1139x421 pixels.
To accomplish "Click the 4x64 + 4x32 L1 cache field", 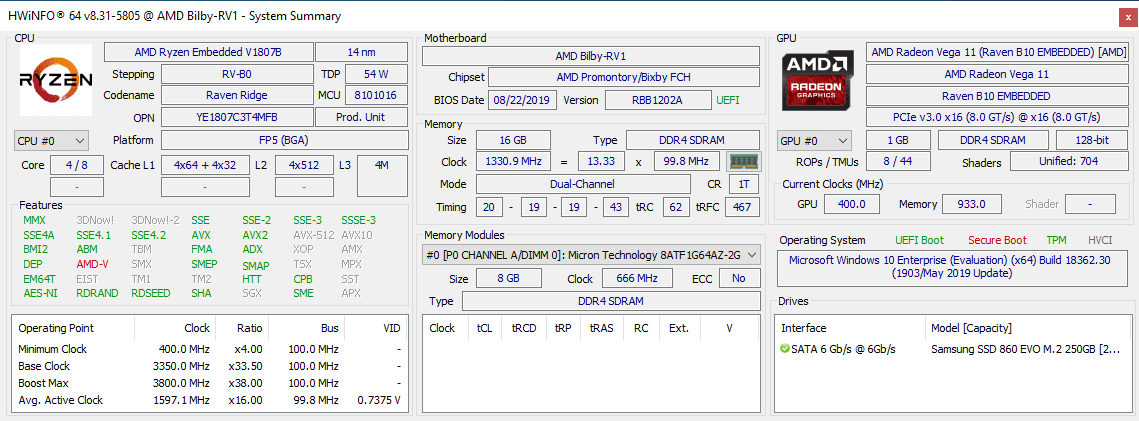I will [206, 165].
